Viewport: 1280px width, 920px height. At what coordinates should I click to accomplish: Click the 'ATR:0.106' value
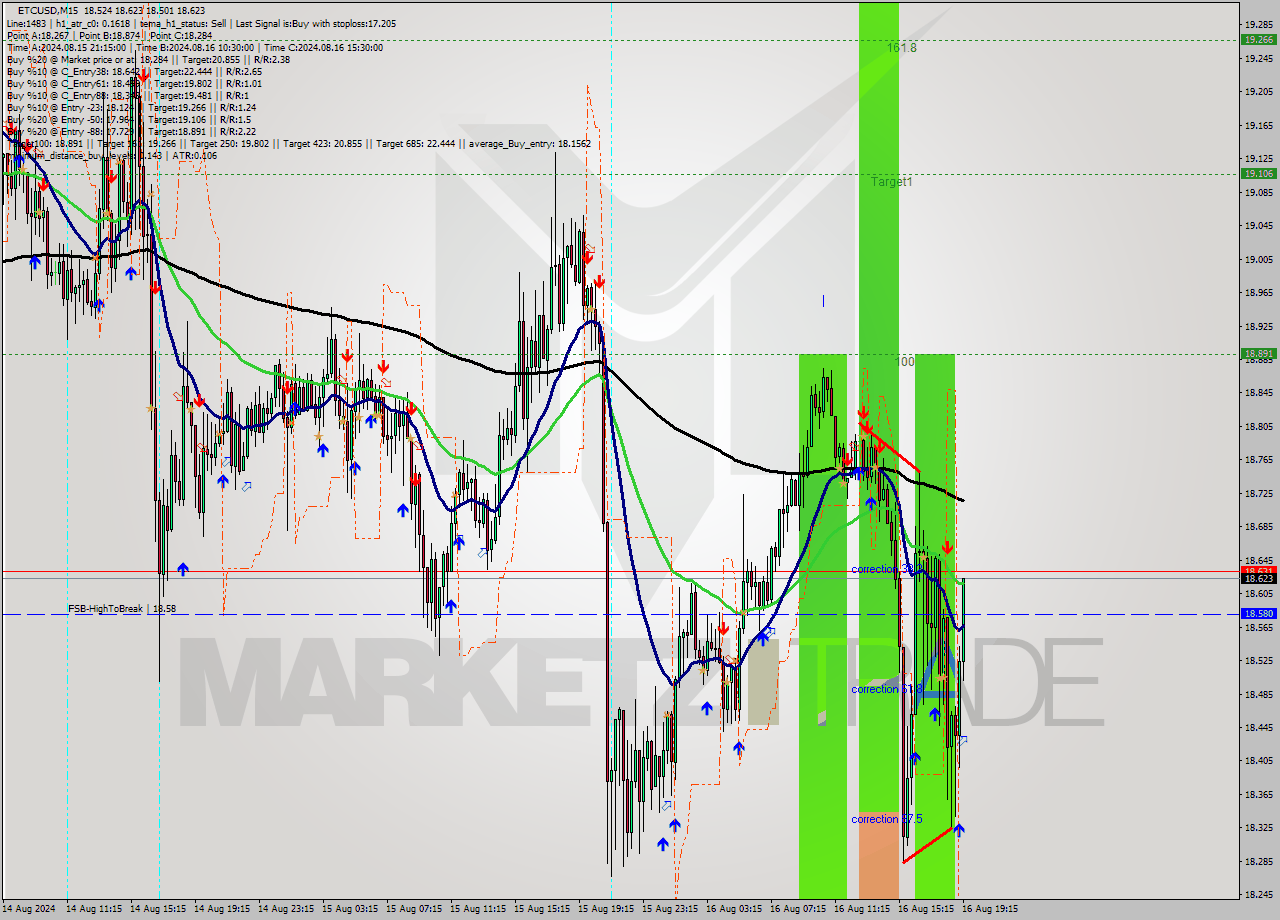(x=195, y=155)
